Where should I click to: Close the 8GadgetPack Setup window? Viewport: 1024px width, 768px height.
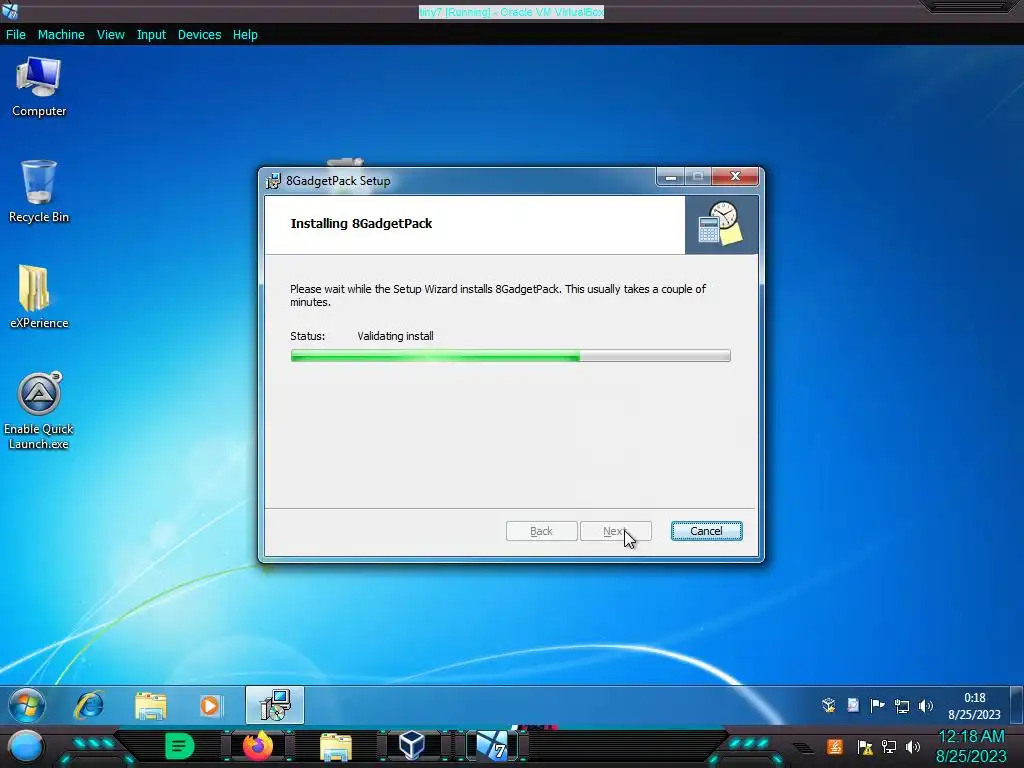tap(735, 176)
